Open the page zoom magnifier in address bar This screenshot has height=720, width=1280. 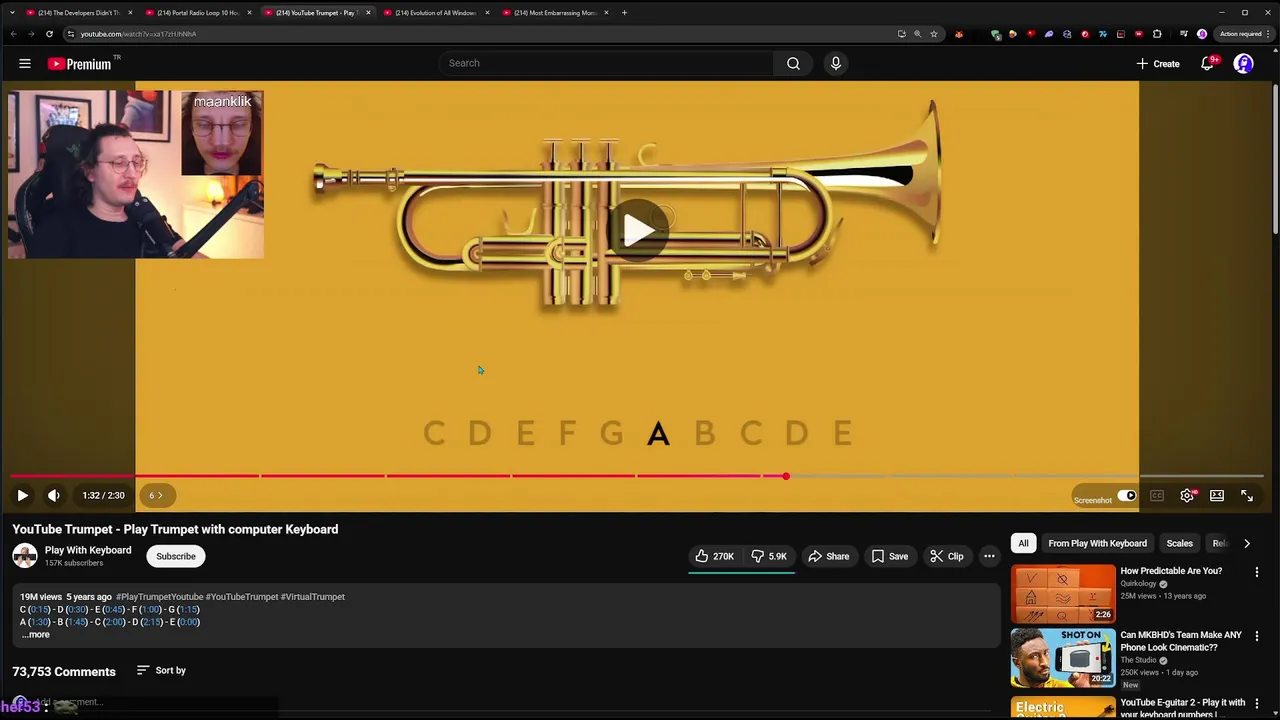[917, 34]
